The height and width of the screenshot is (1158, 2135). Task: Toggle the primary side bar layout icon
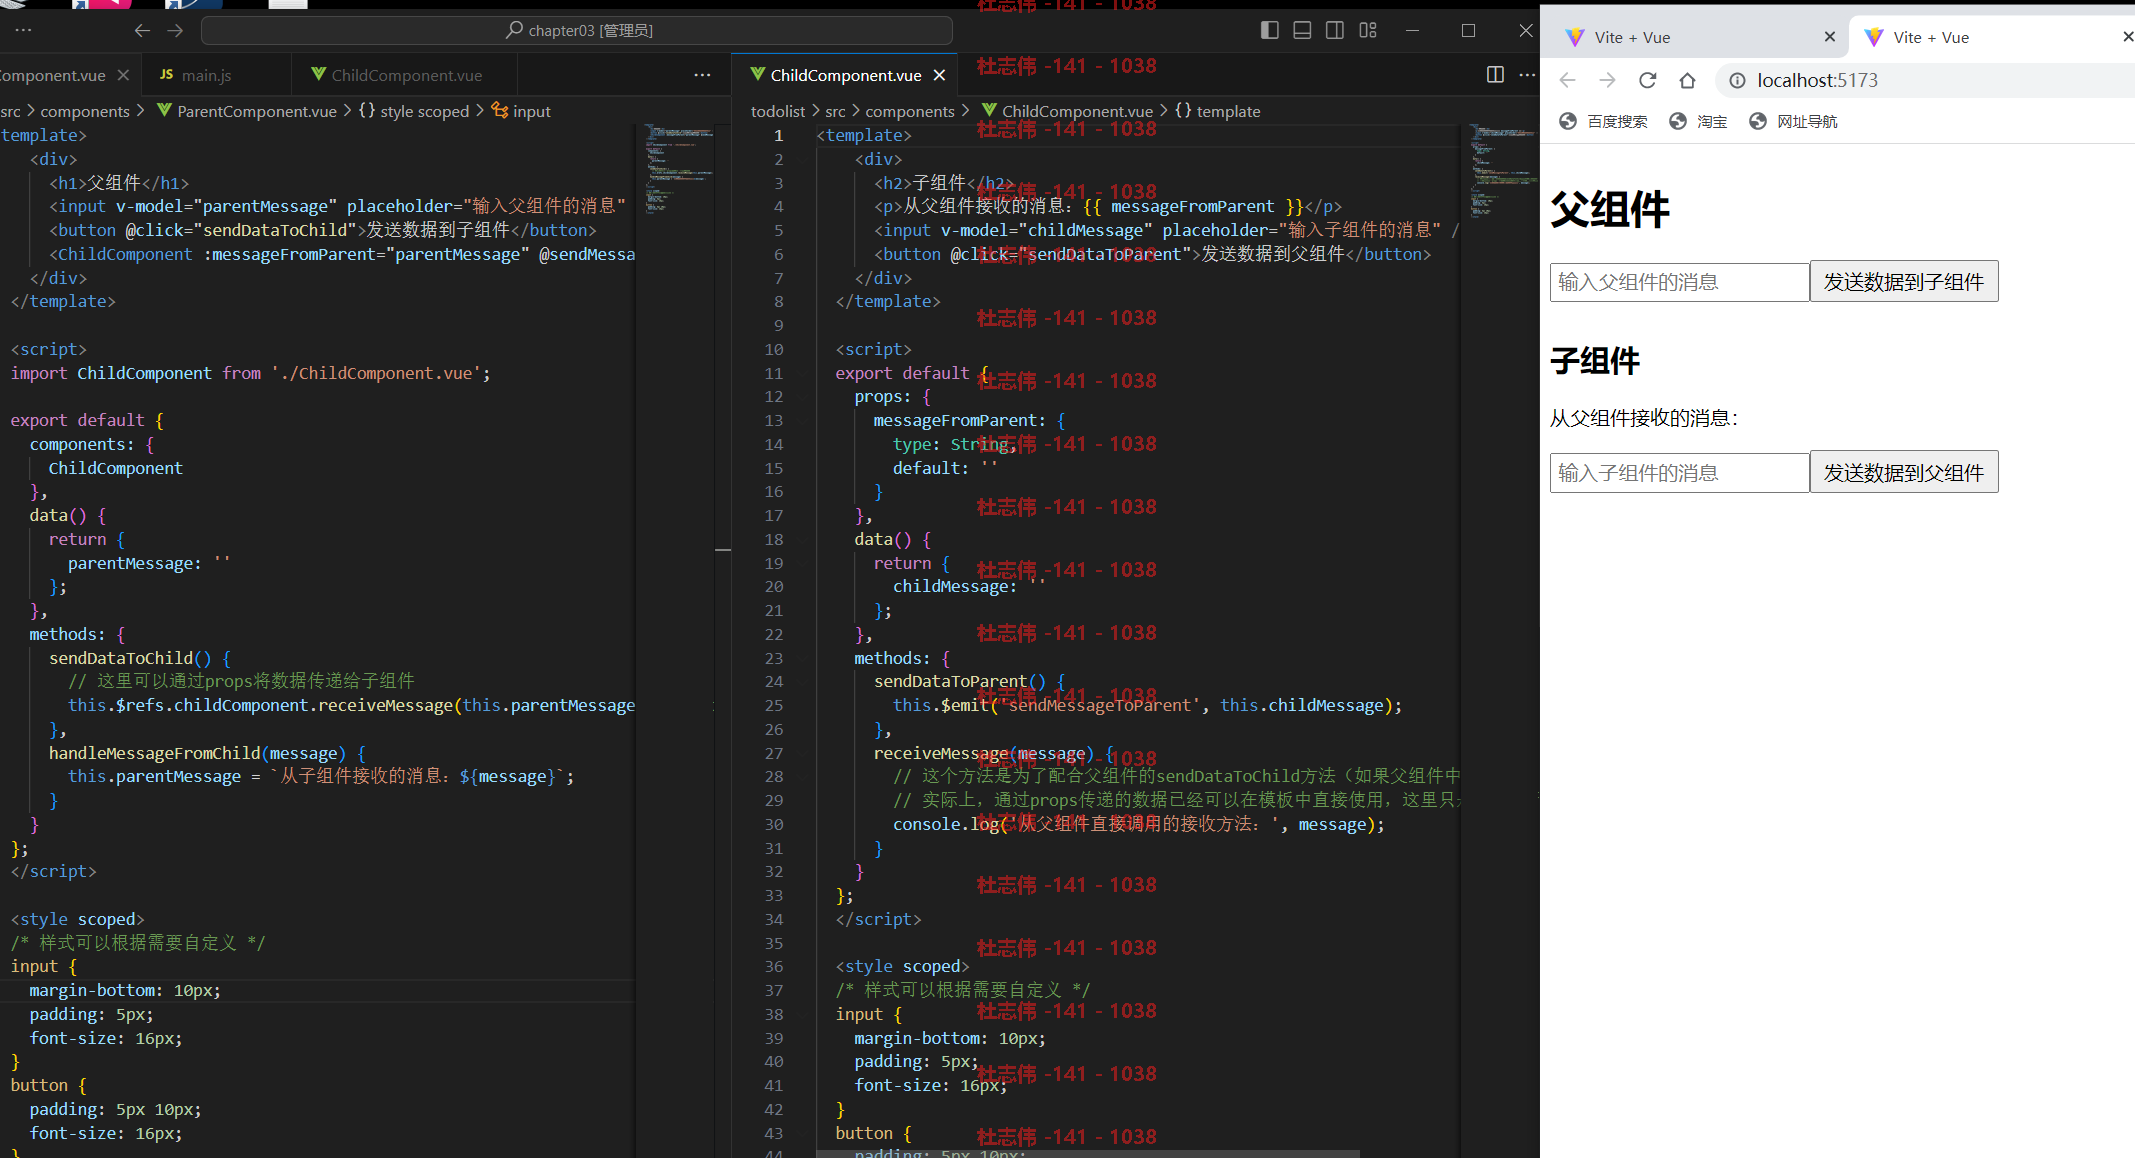(1269, 30)
